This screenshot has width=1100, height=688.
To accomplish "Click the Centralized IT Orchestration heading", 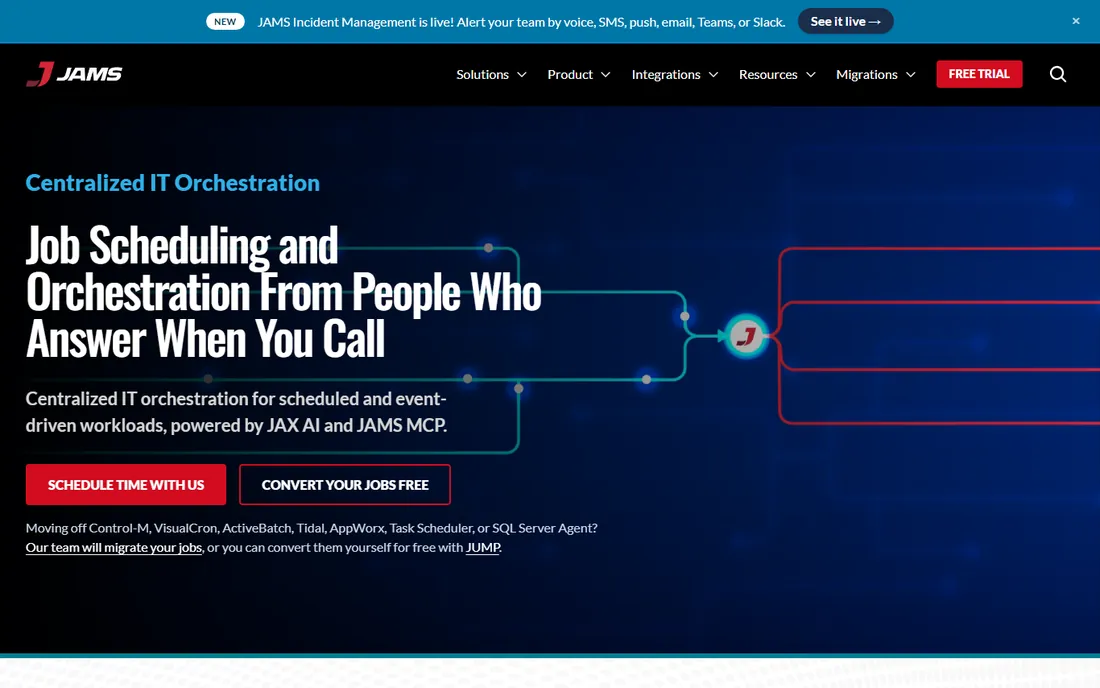I will tap(173, 183).
